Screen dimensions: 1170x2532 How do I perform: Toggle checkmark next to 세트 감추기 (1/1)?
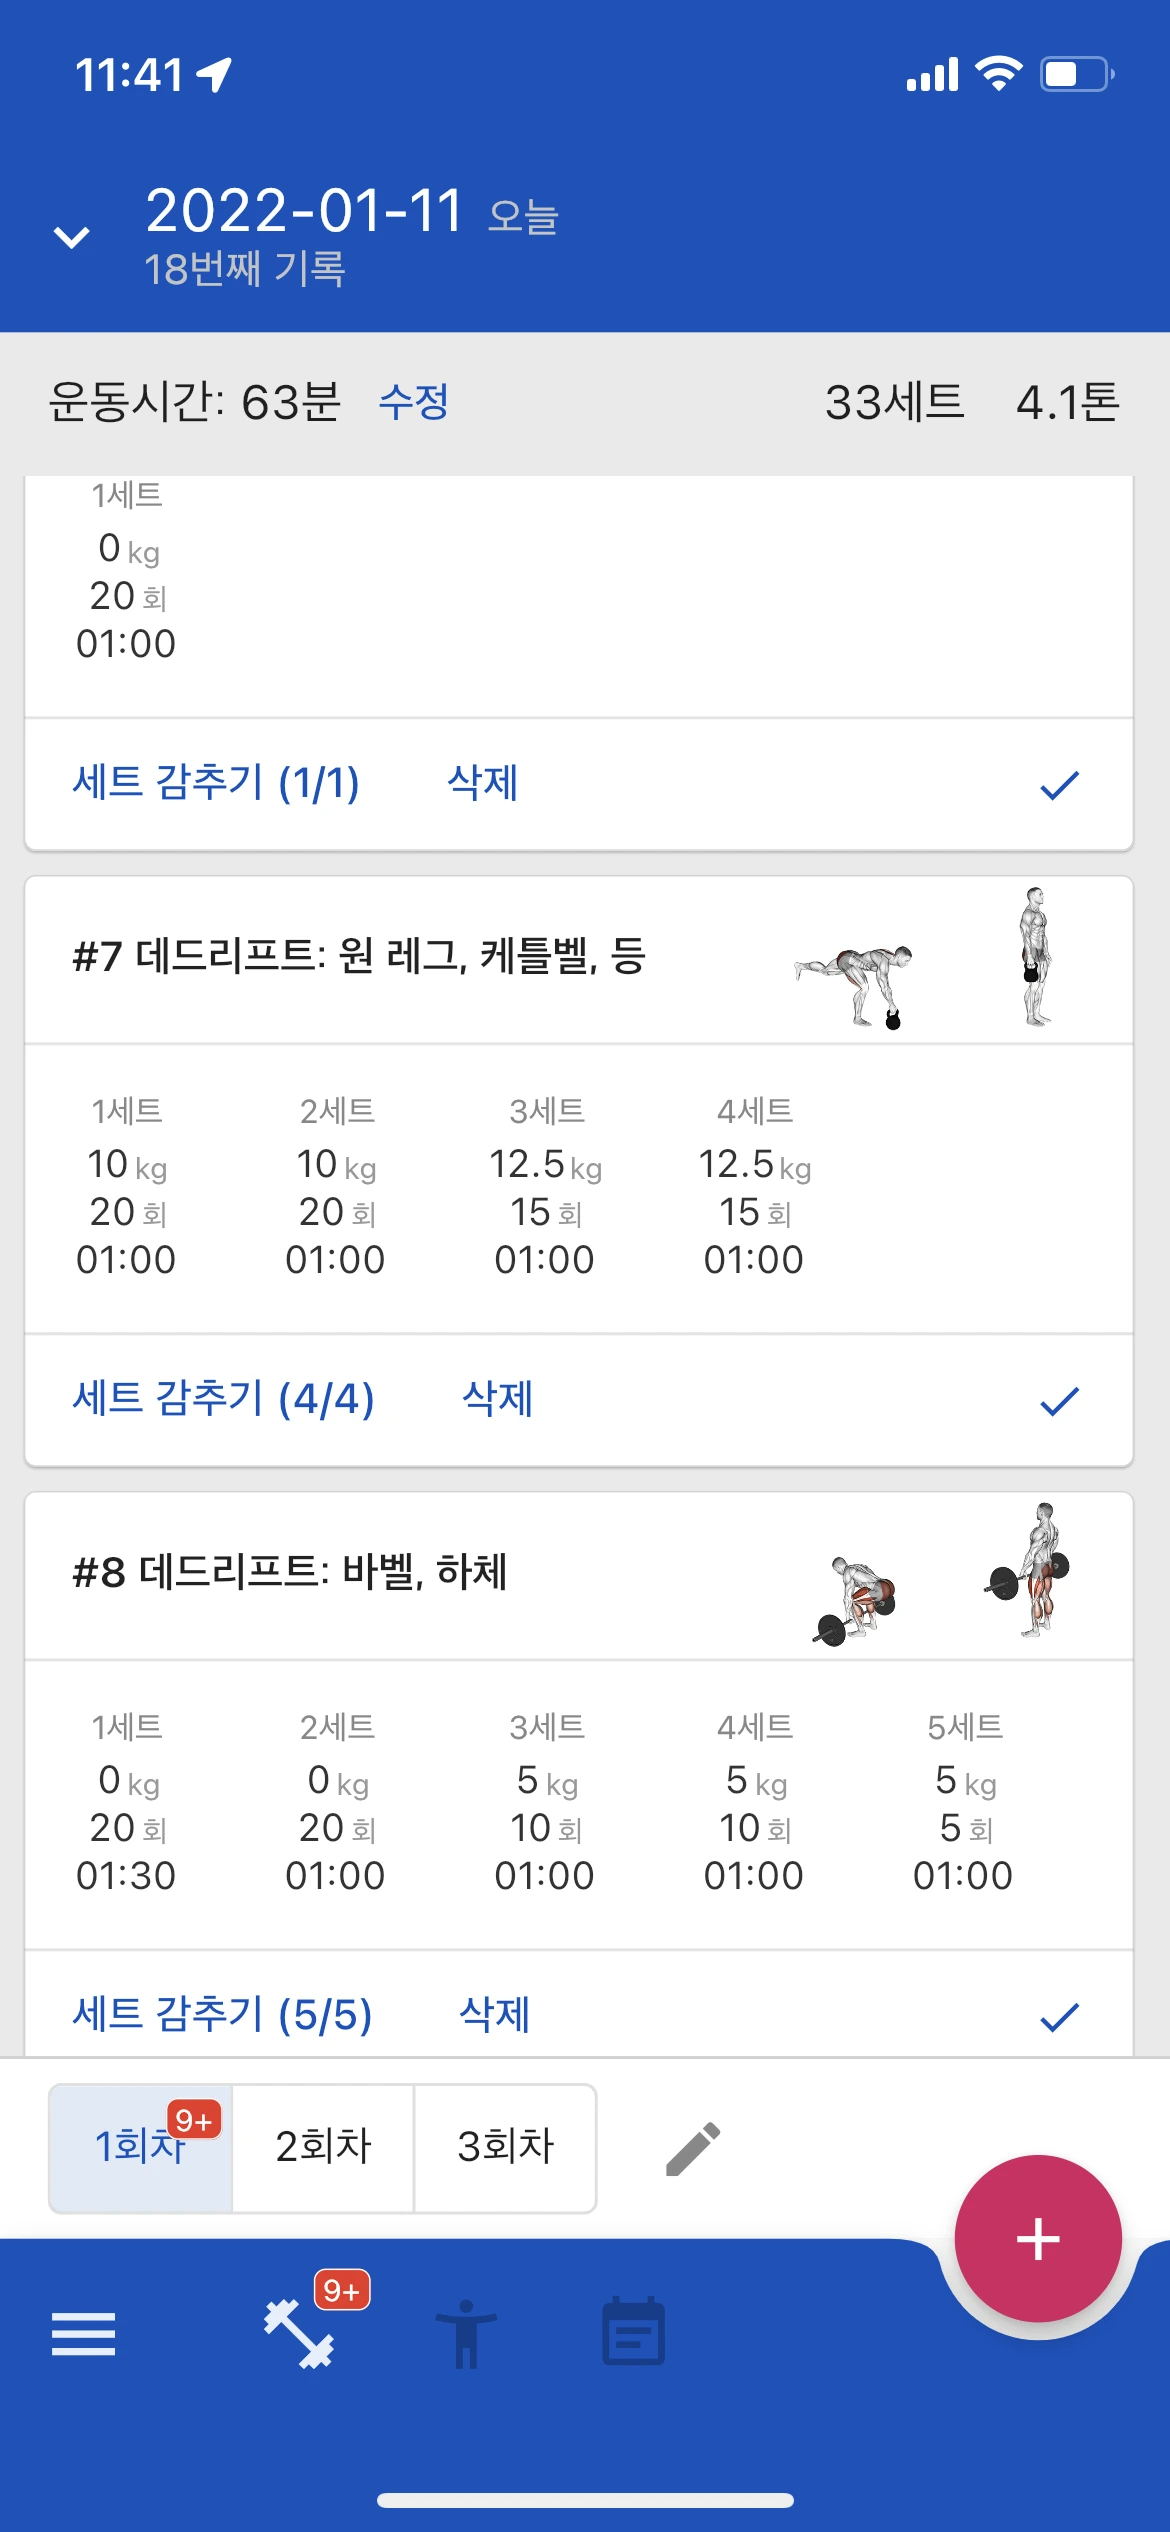point(1059,785)
